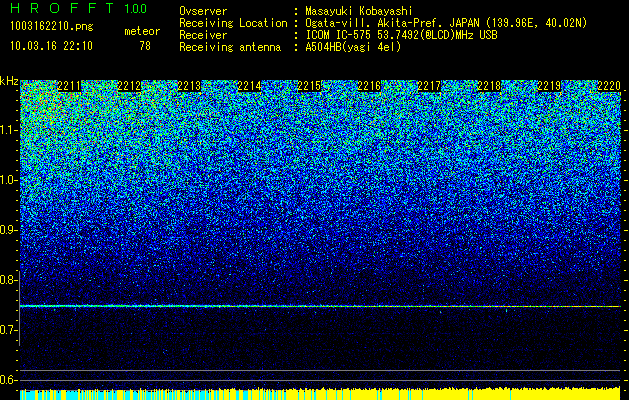Click the meteor count value 78
Screen dimensions: 629x400
145,46
